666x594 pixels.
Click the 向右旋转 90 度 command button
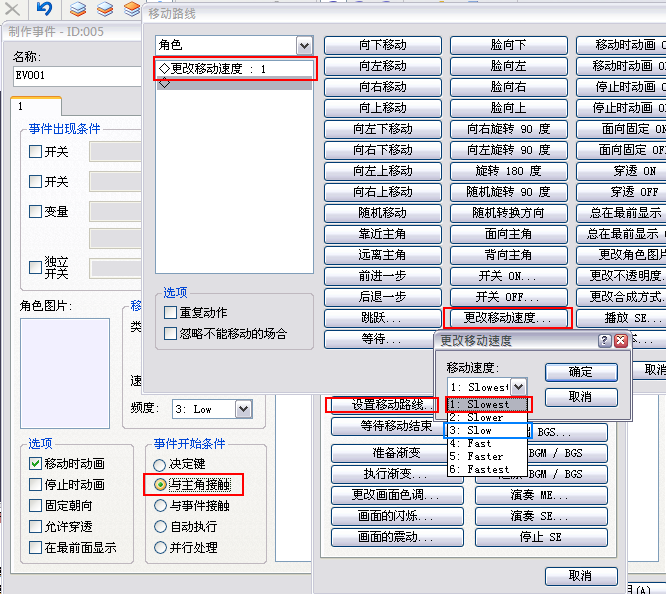tap(508, 129)
